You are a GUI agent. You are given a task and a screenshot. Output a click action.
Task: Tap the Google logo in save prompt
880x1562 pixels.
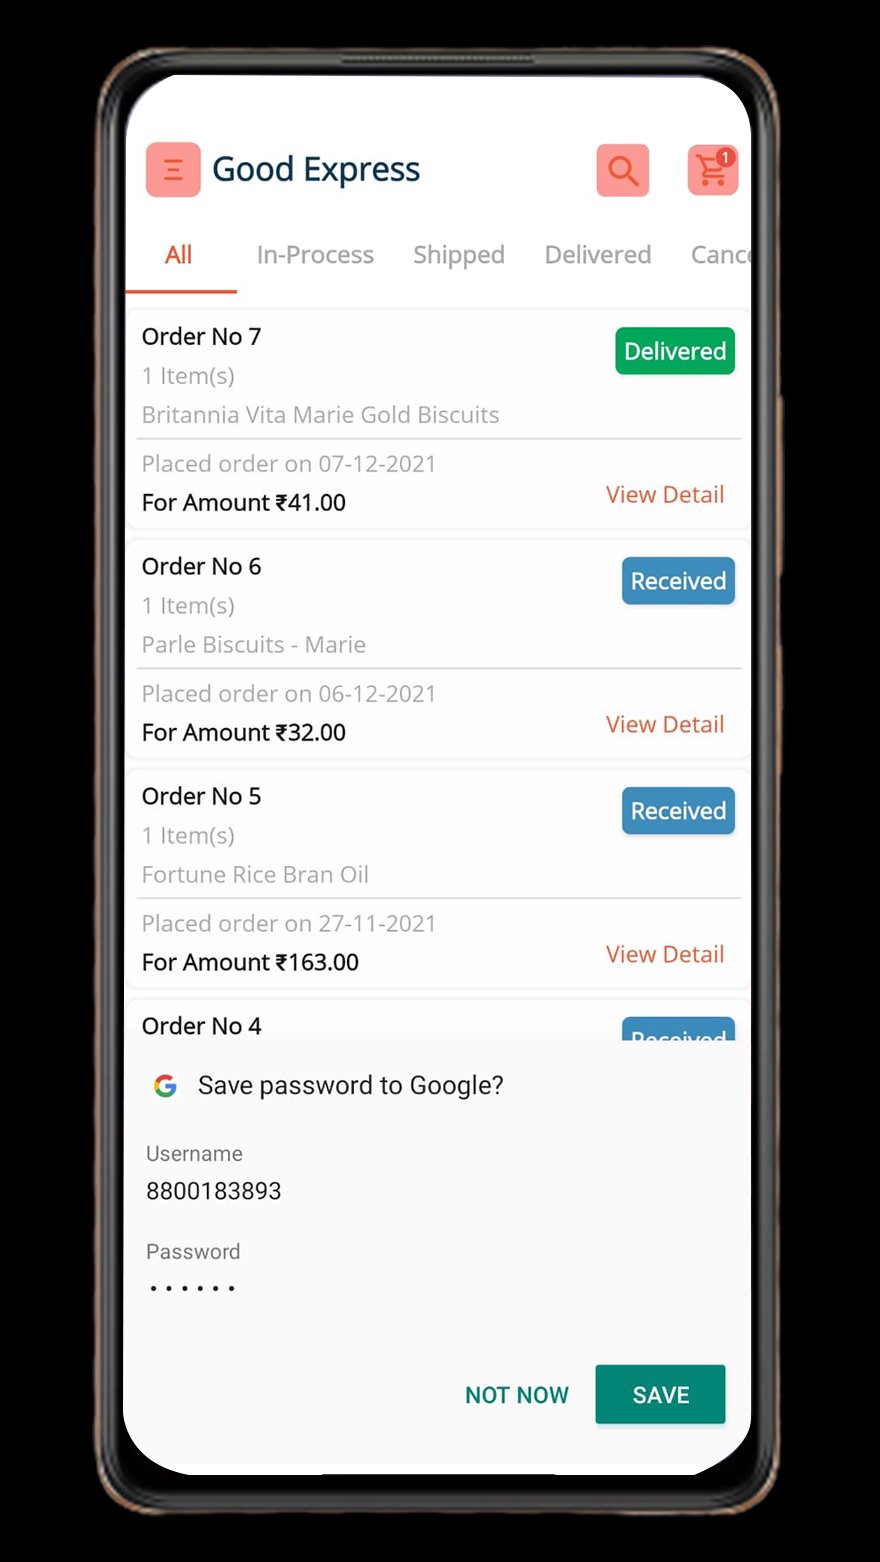pyautogui.click(x=166, y=1086)
